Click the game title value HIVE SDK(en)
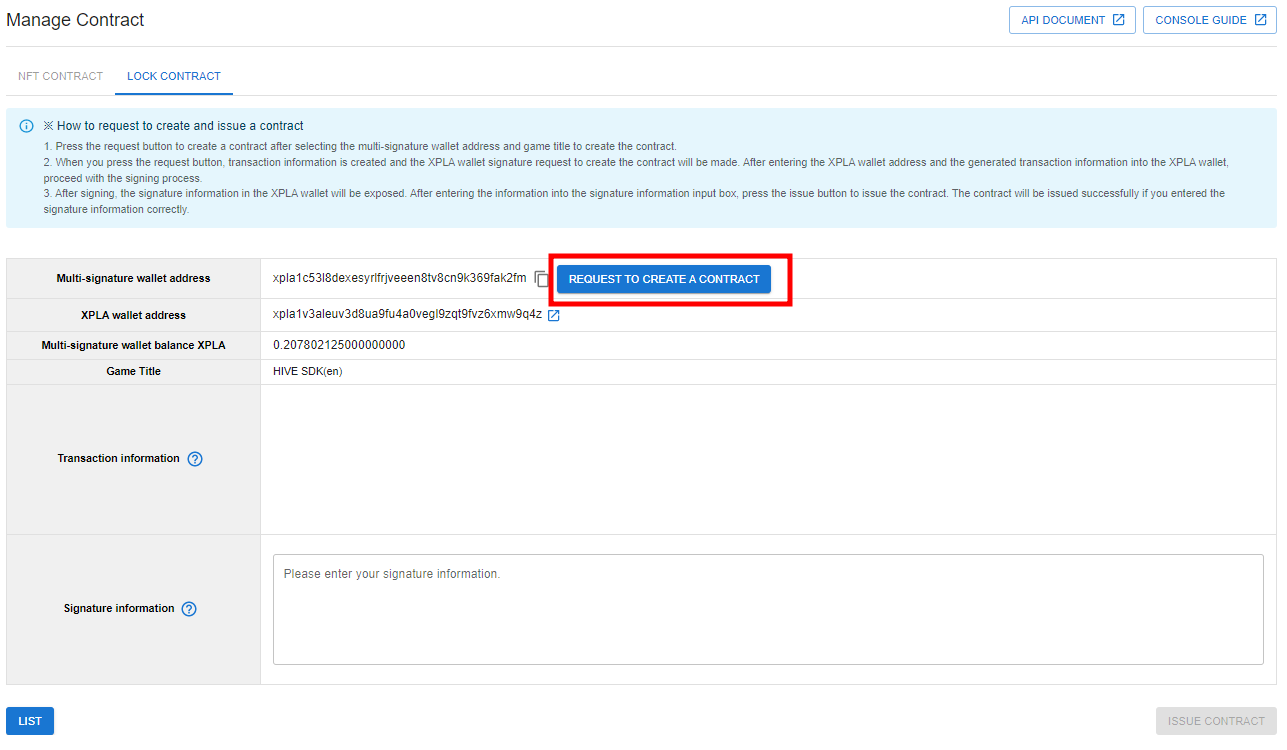 point(308,371)
